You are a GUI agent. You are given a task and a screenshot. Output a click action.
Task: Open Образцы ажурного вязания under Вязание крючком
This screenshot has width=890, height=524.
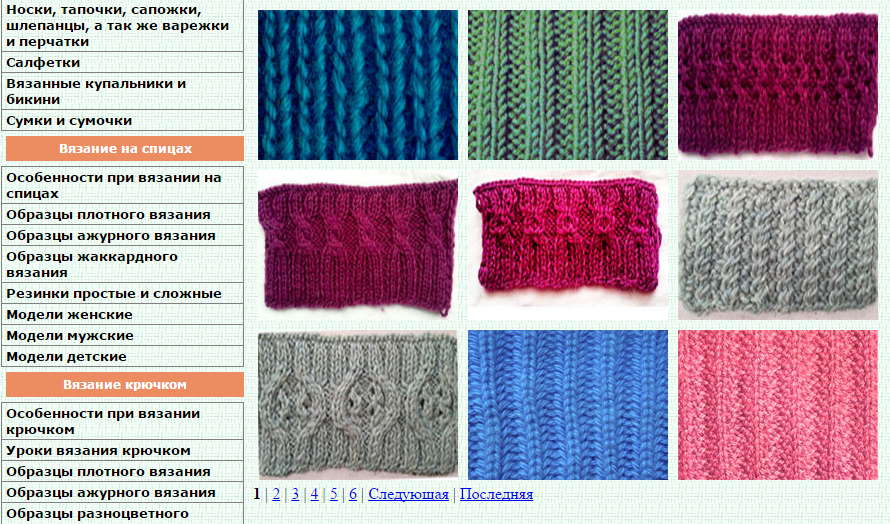coord(123,493)
